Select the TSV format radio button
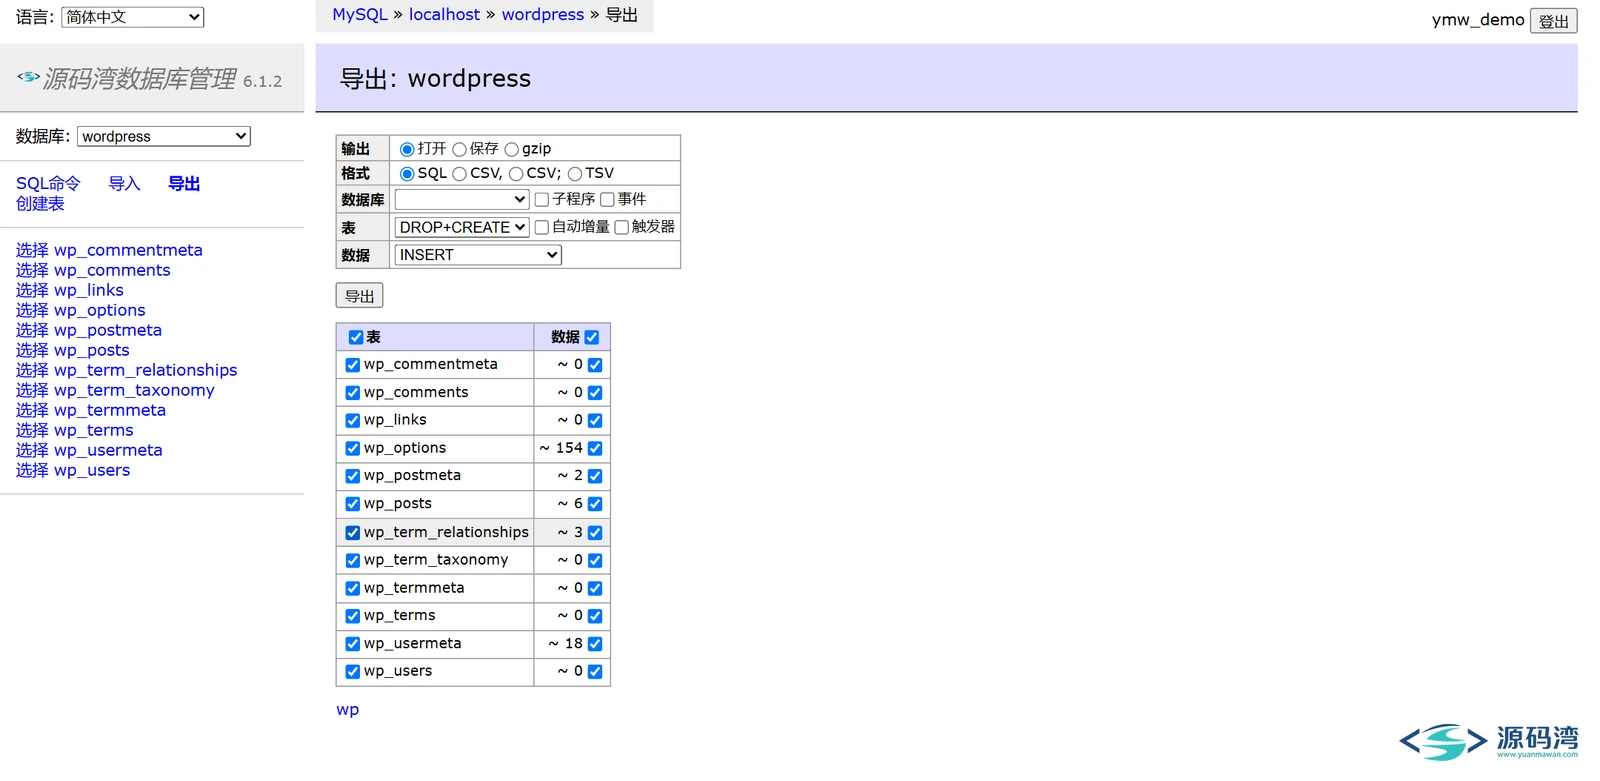 [575, 174]
